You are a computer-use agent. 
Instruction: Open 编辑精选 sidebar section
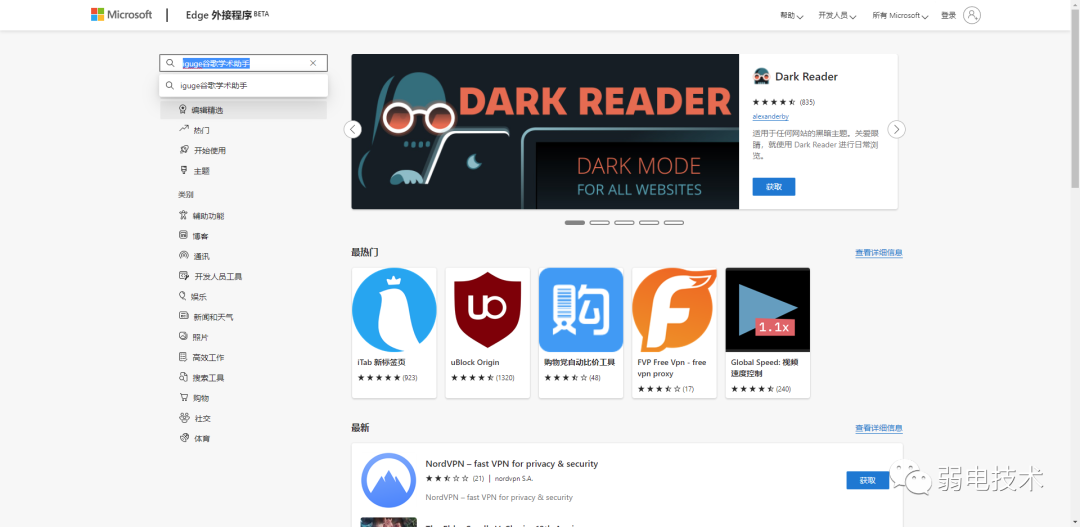(x=243, y=110)
